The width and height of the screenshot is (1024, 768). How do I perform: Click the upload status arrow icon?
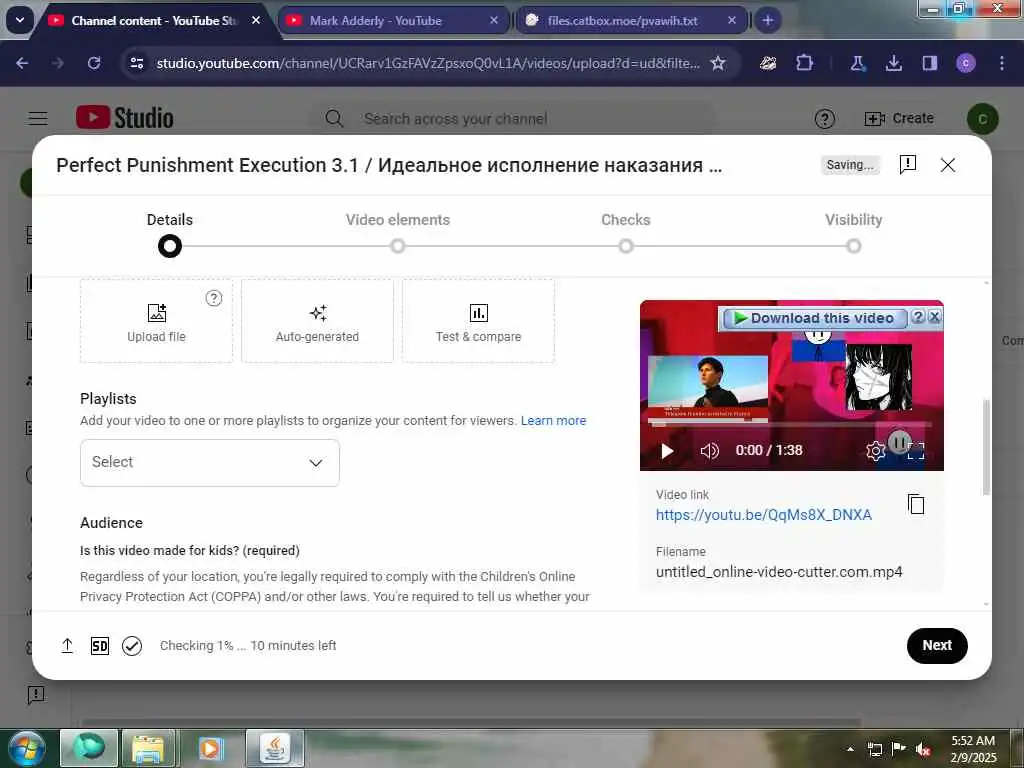pyautogui.click(x=67, y=646)
